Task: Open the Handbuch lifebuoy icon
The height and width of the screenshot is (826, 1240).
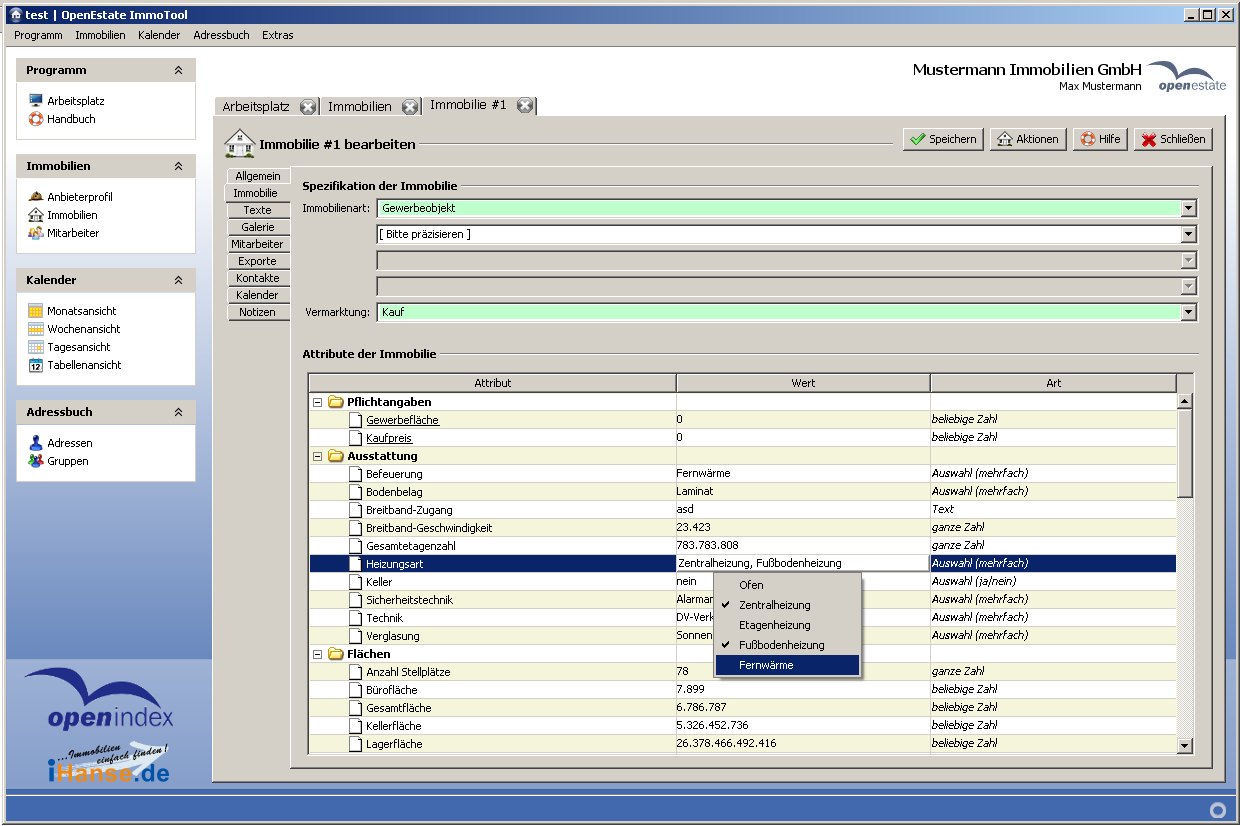Action: [37, 119]
